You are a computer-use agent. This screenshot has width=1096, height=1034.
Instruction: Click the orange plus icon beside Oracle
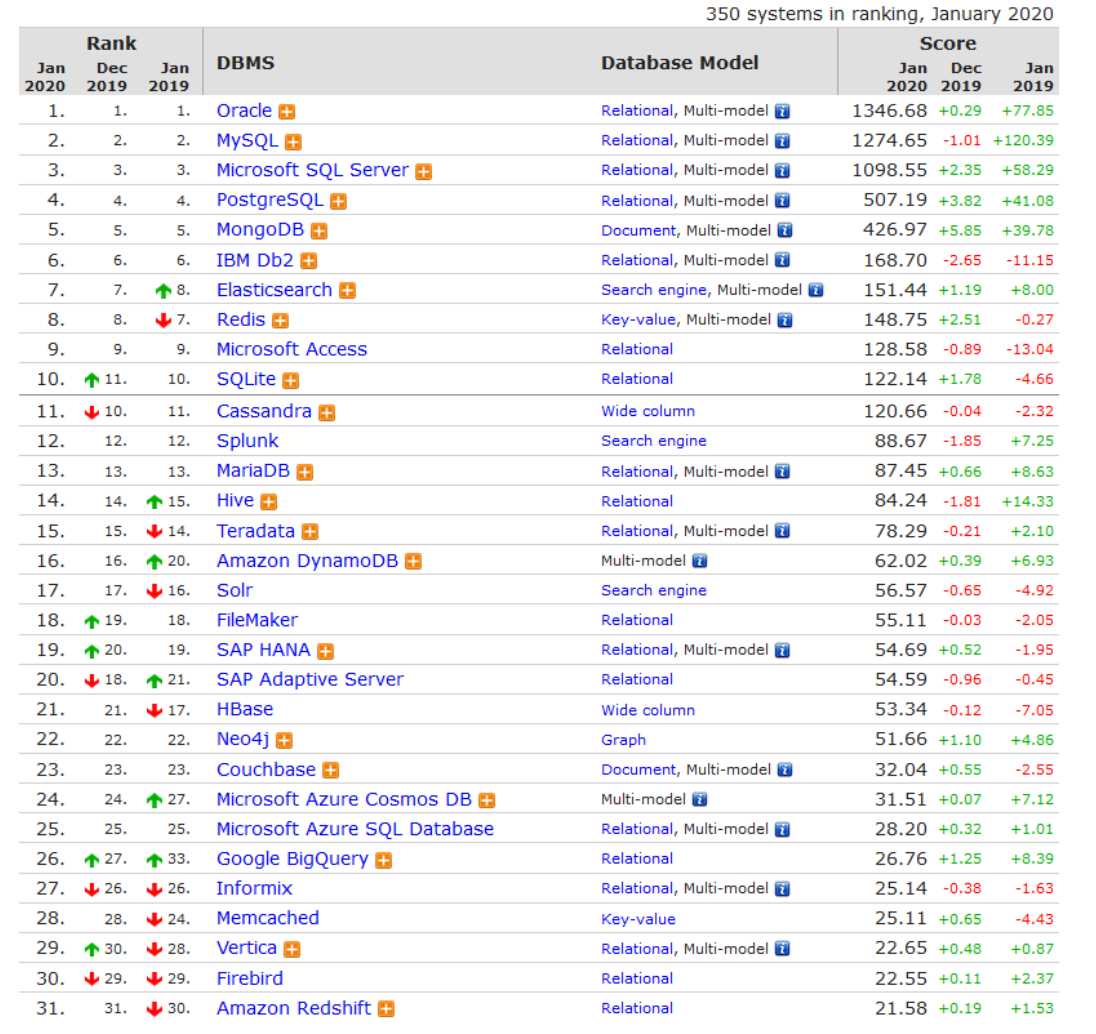287,112
